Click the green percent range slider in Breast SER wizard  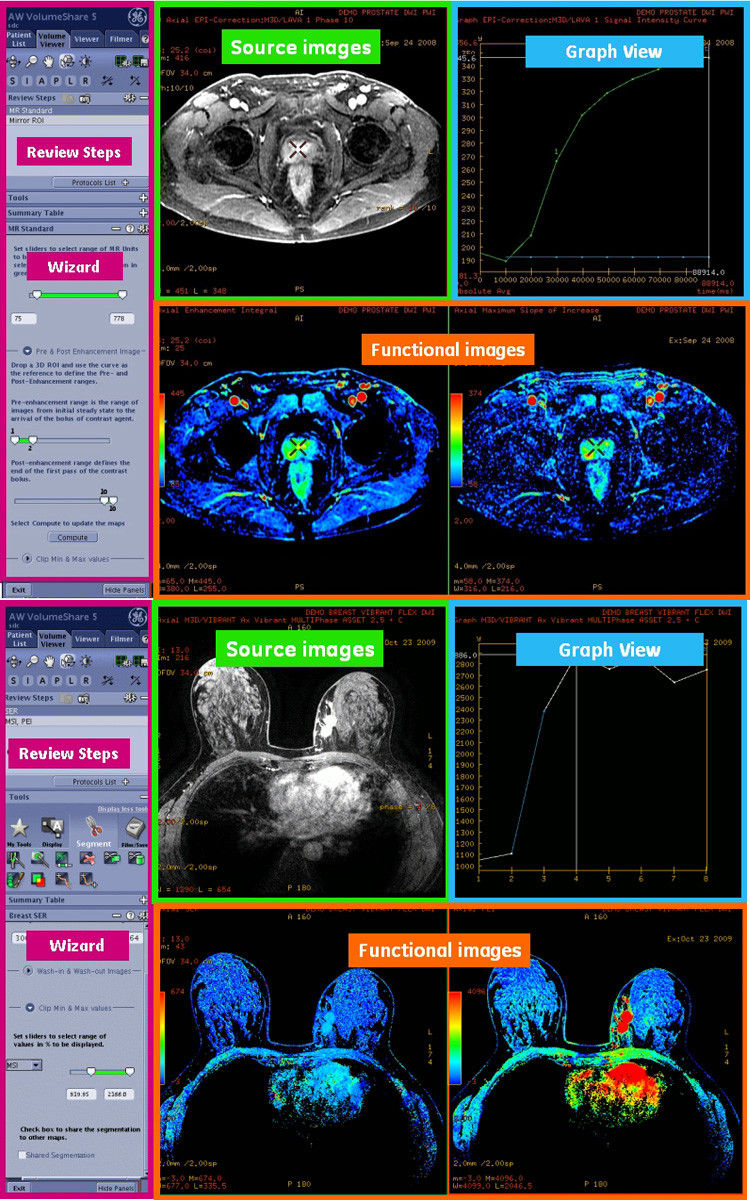pos(102,1071)
